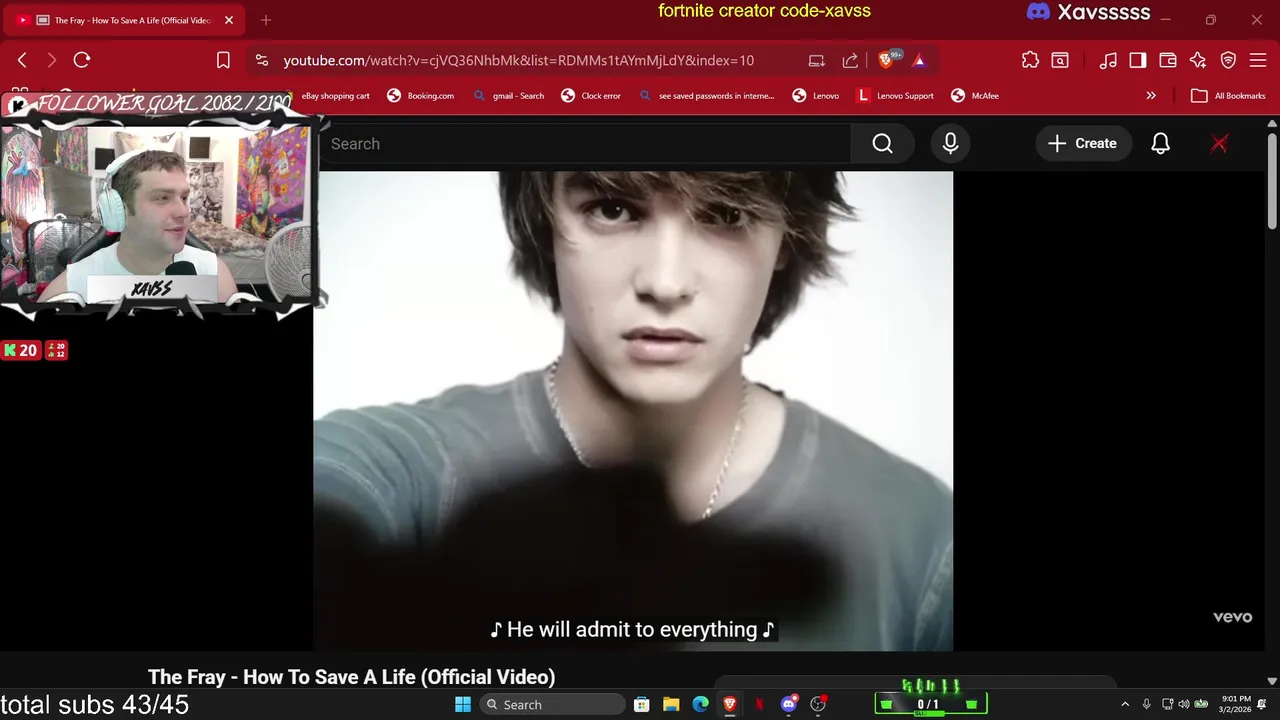Click the kick 20 viewers badge
Image resolution: width=1280 pixels, height=720 pixels.
coord(20,350)
